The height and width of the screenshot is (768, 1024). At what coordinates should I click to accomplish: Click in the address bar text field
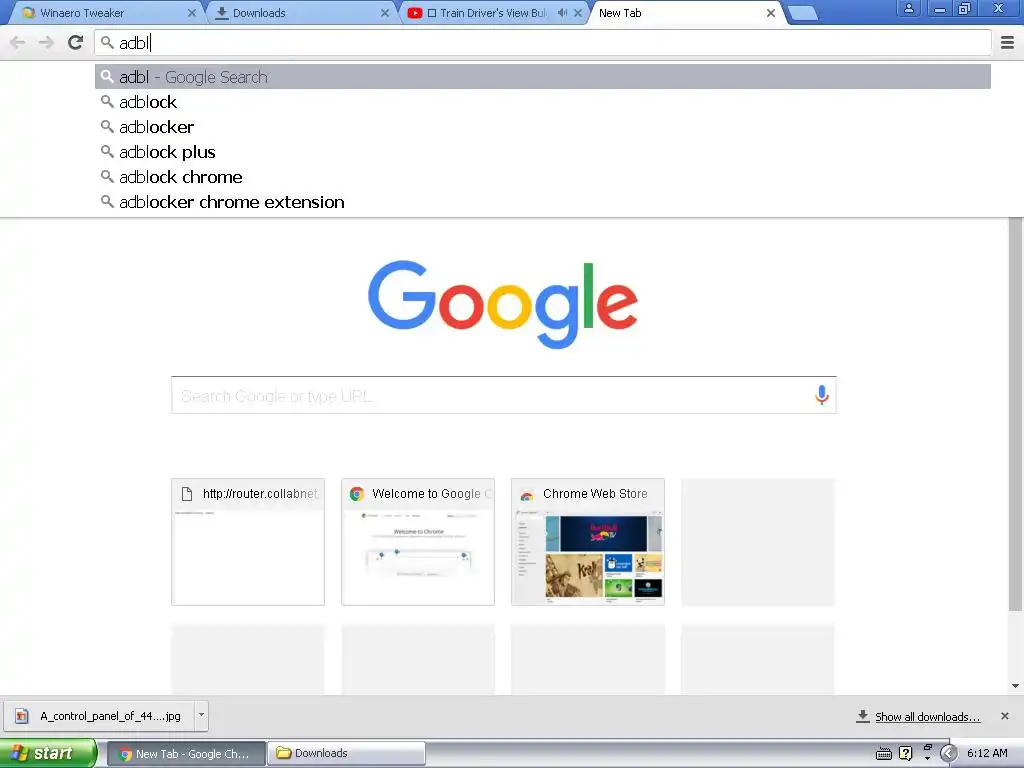coord(543,42)
